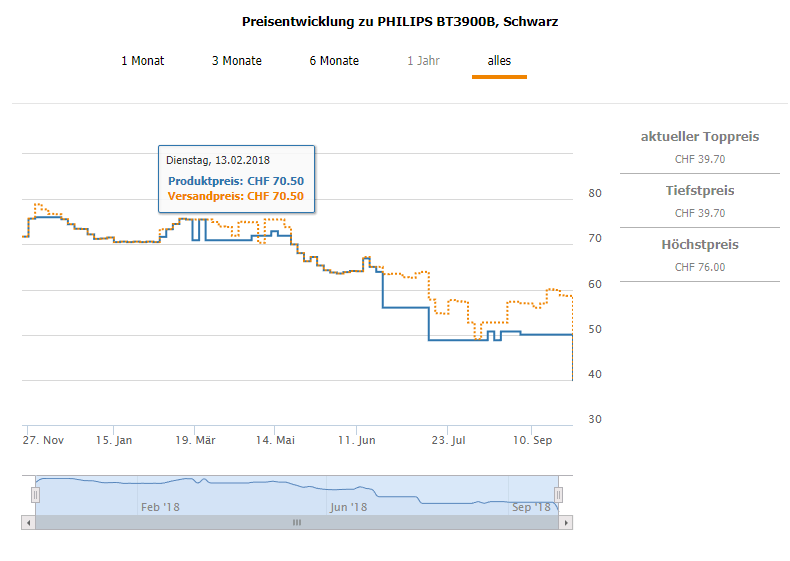Viewport: 790px width, 561px height.
Task: Click the left navigator range handle
Action: pyautogui.click(x=35, y=494)
